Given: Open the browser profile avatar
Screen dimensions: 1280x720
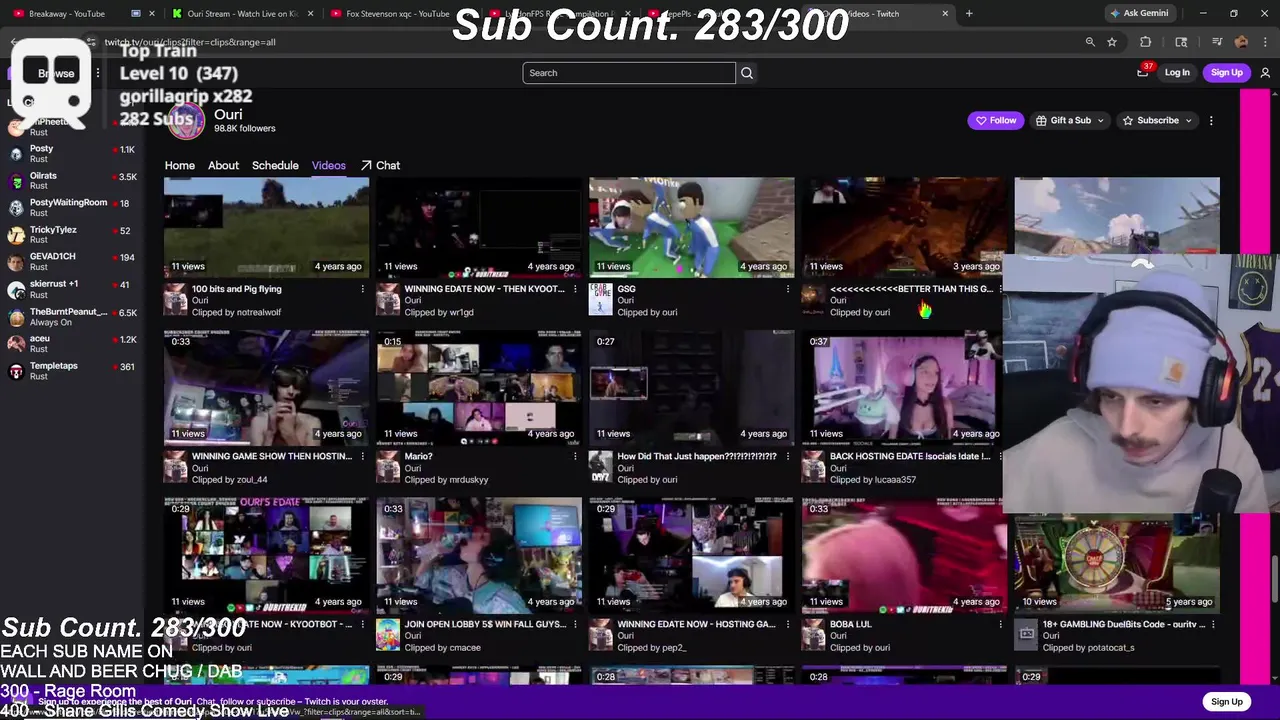Looking at the screenshot, I should point(1241,42).
